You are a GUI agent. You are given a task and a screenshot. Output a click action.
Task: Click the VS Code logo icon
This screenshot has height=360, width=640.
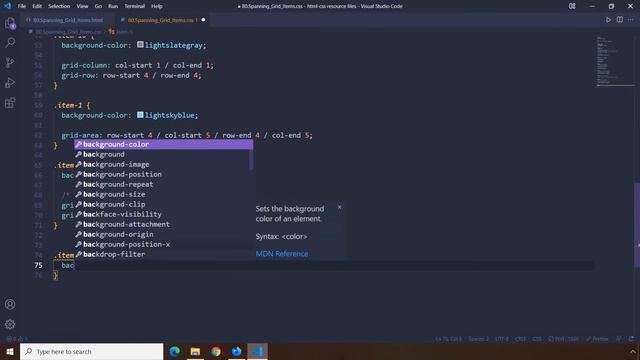pos(7,6)
